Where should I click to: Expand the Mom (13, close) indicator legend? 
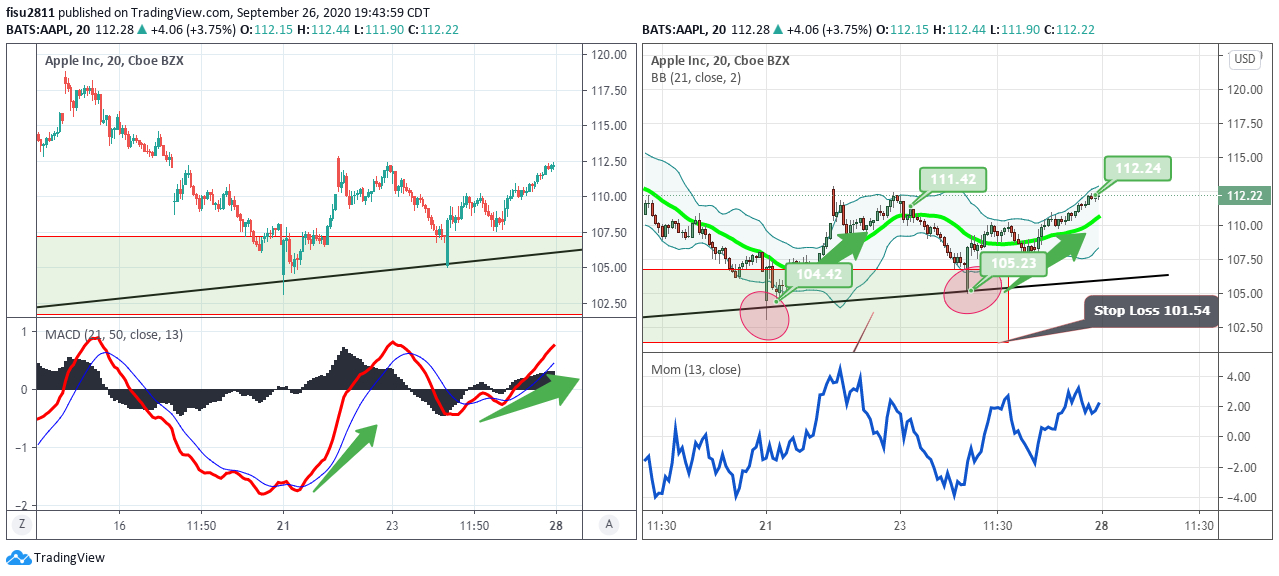[x=696, y=369]
